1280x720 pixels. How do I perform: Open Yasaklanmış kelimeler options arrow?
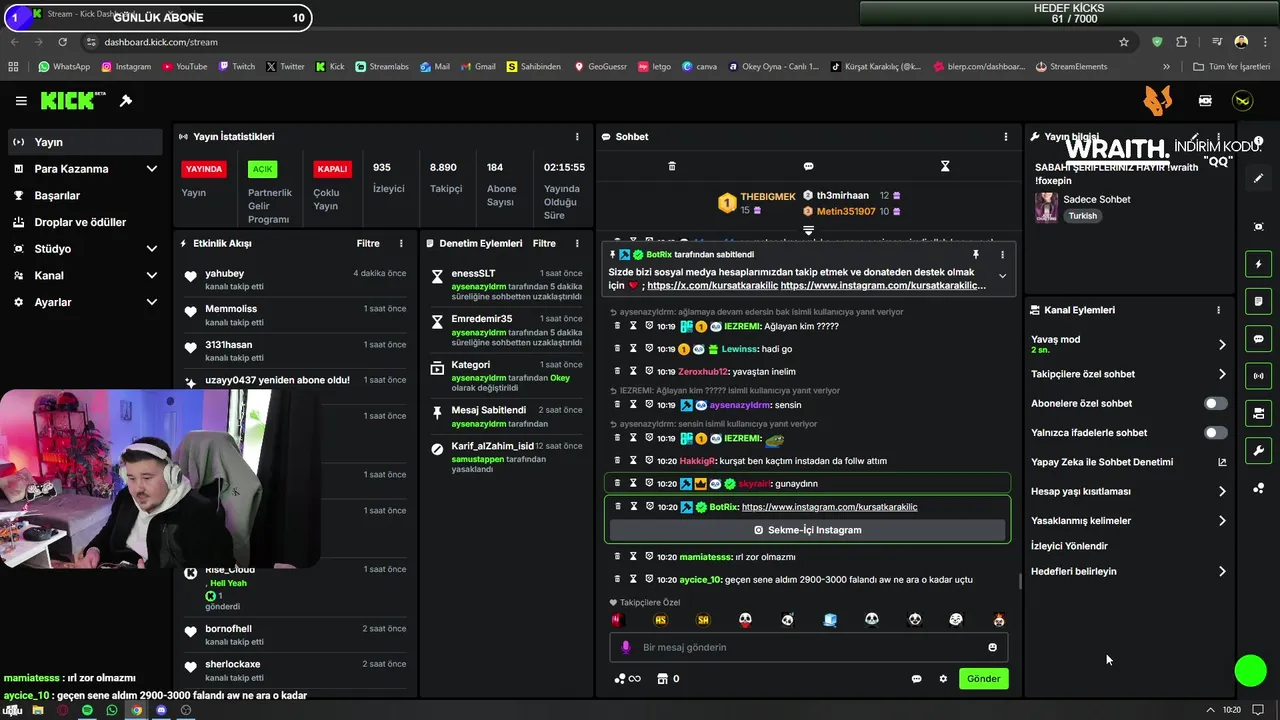1222,521
